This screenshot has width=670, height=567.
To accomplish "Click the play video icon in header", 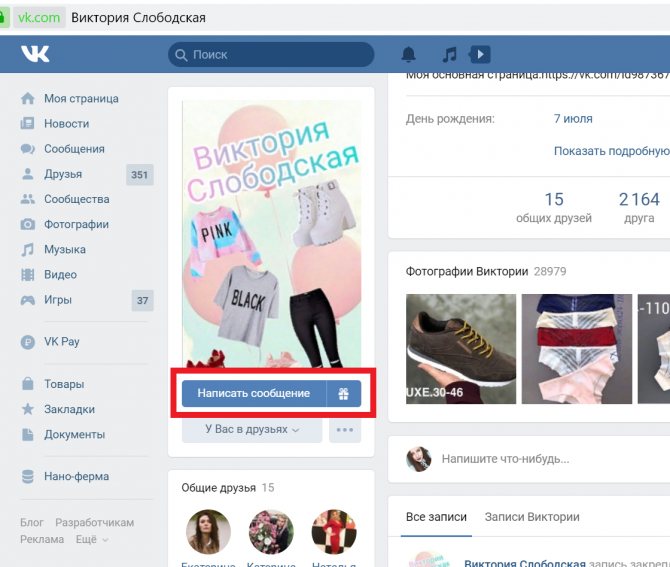I will (x=480, y=54).
